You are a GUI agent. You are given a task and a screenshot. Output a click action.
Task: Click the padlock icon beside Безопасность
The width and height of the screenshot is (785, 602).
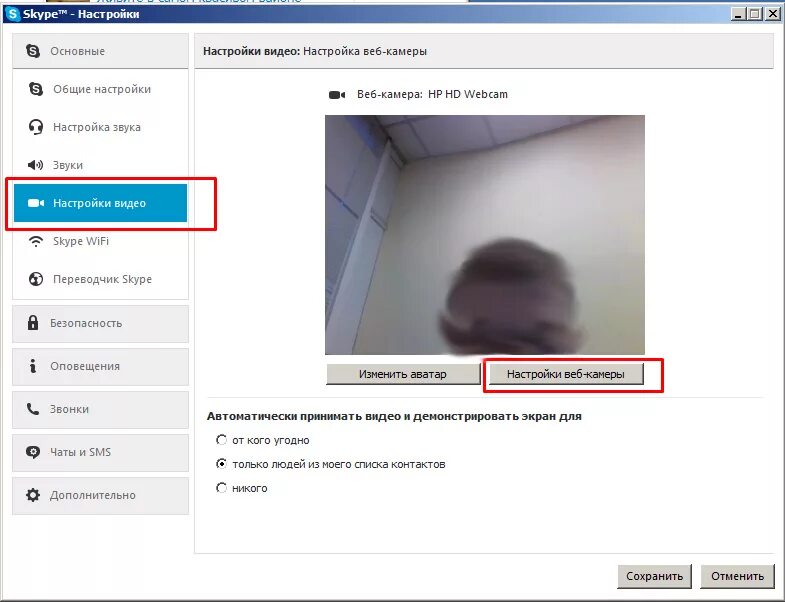(x=33, y=323)
